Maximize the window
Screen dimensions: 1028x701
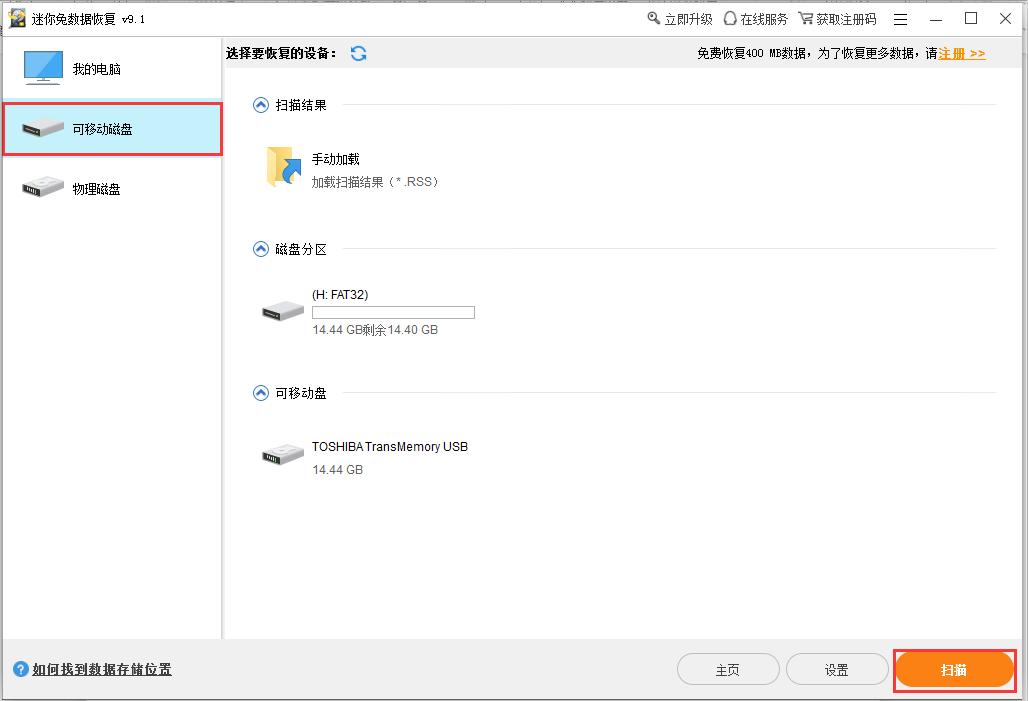971,19
